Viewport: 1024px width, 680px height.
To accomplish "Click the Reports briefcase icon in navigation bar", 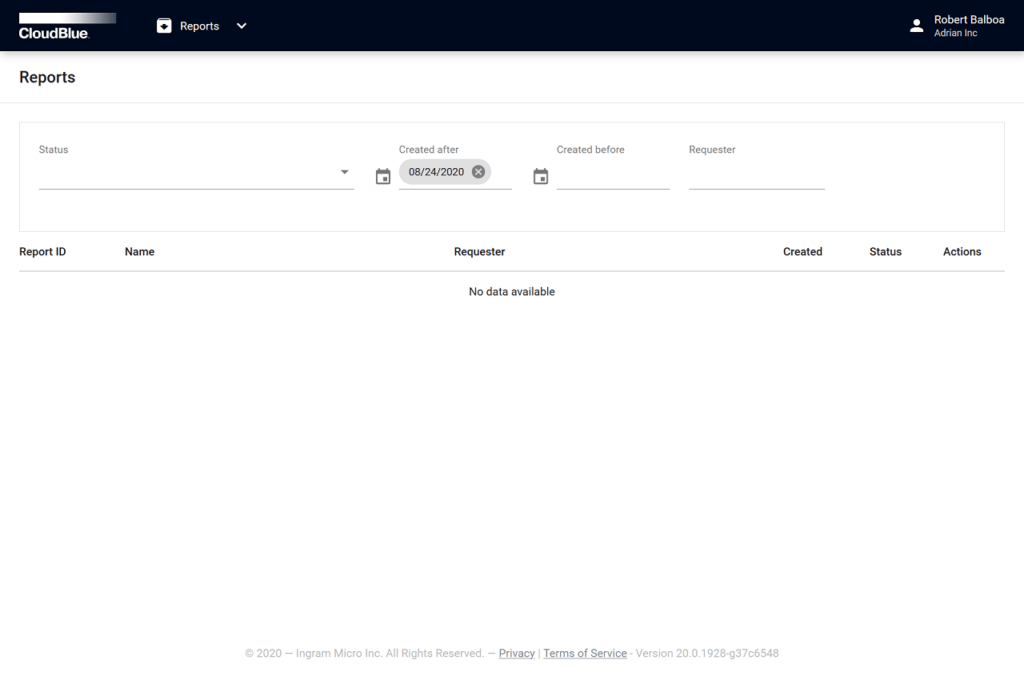I will (x=164, y=25).
